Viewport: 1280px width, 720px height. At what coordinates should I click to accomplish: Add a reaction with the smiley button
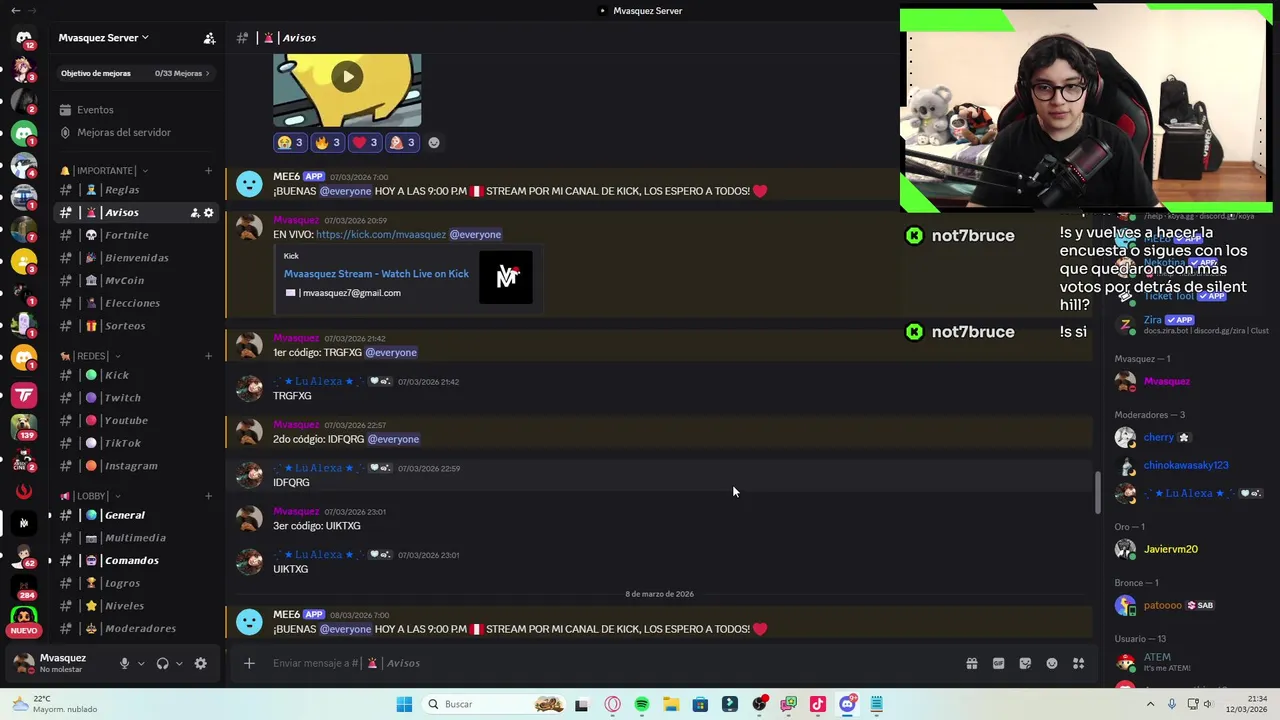[434, 143]
